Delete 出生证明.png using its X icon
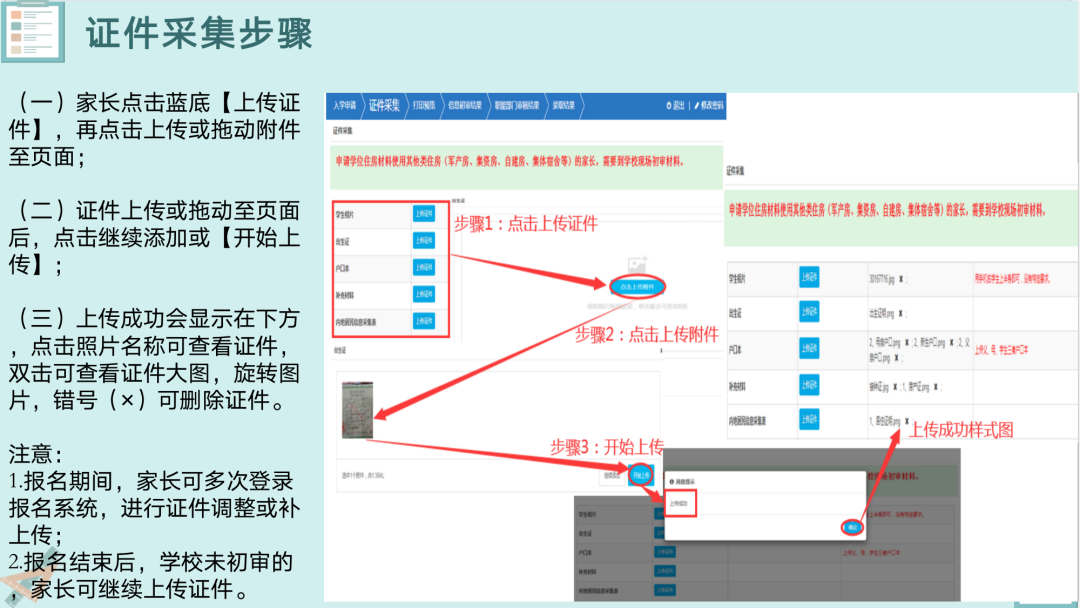This screenshot has width=1080, height=608. click(900, 313)
